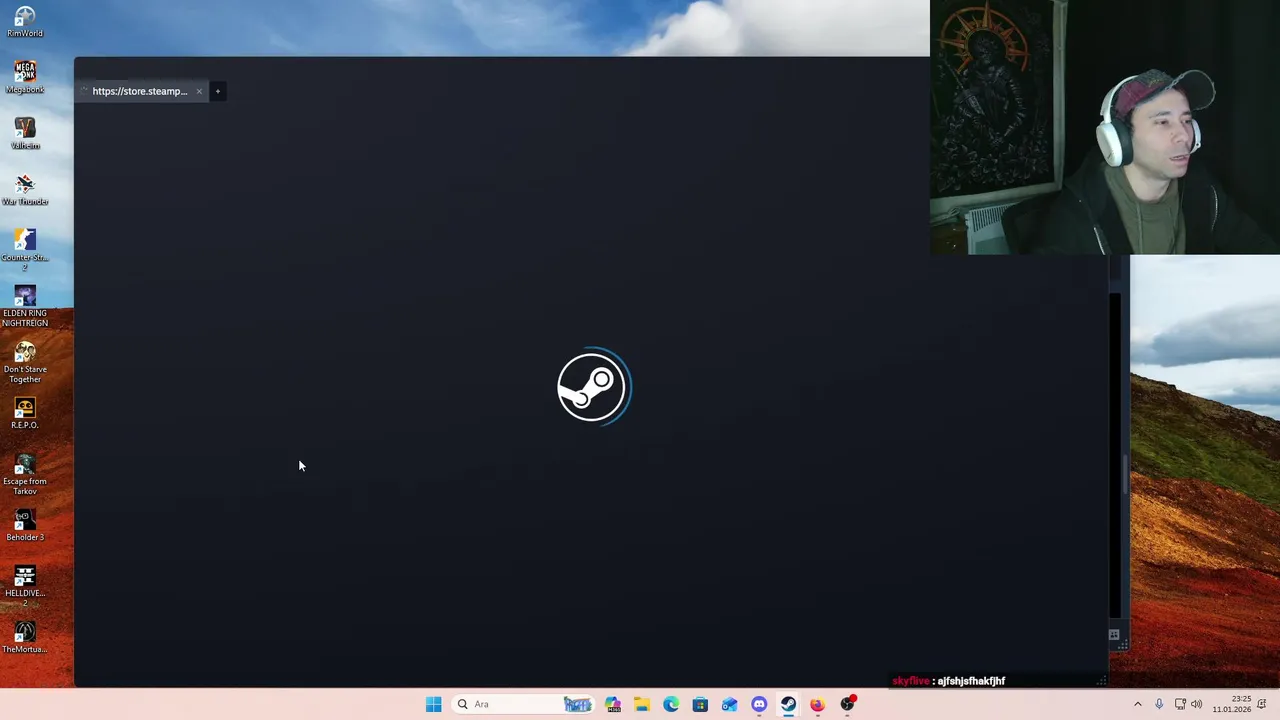Select the R.E.P.O. desktop icon
The height and width of the screenshot is (720, 1280).
point(25,413)
